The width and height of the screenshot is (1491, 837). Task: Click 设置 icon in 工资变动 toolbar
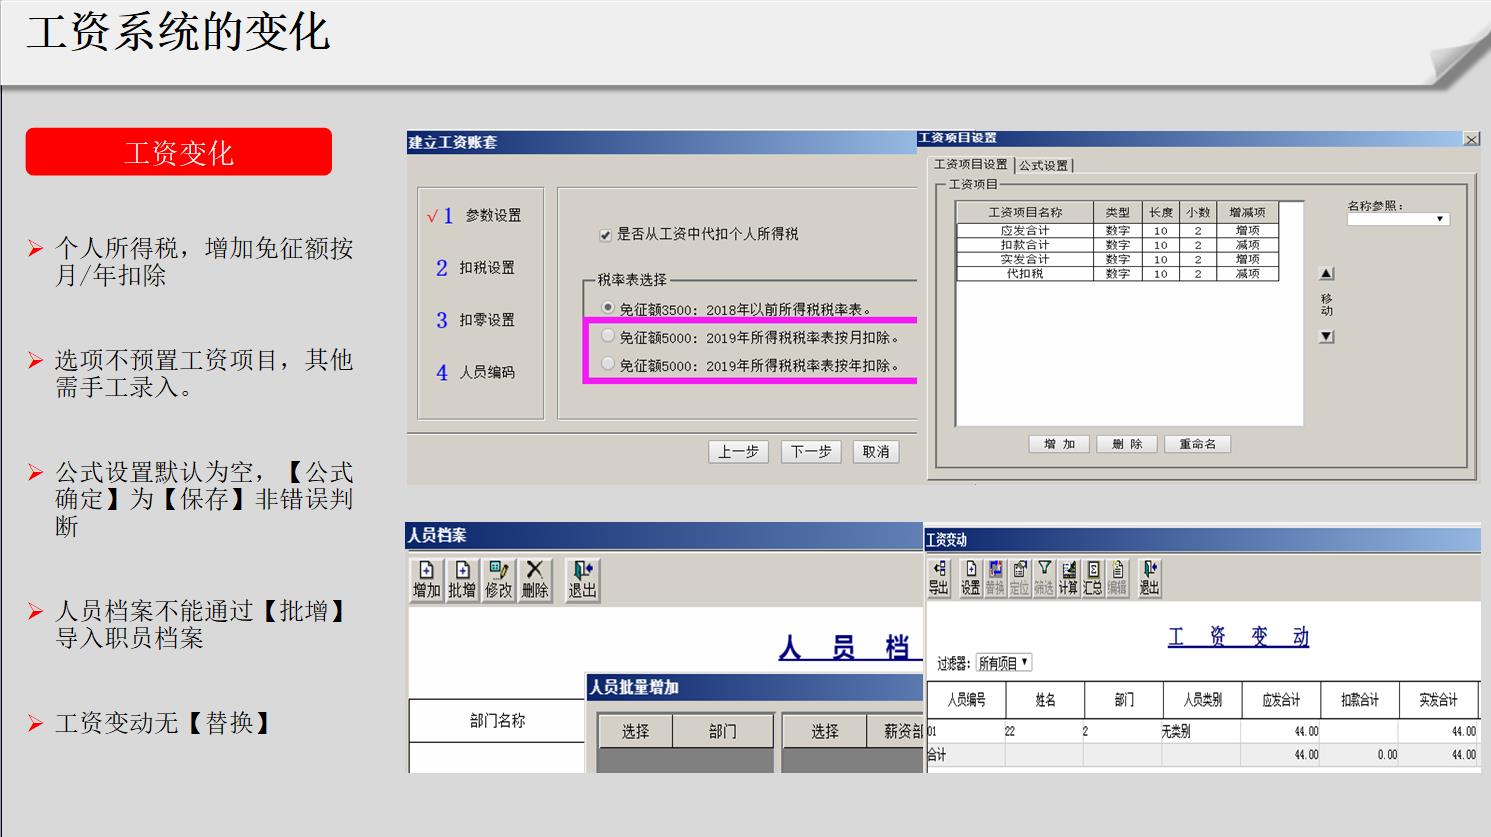[x=970, y=578]
